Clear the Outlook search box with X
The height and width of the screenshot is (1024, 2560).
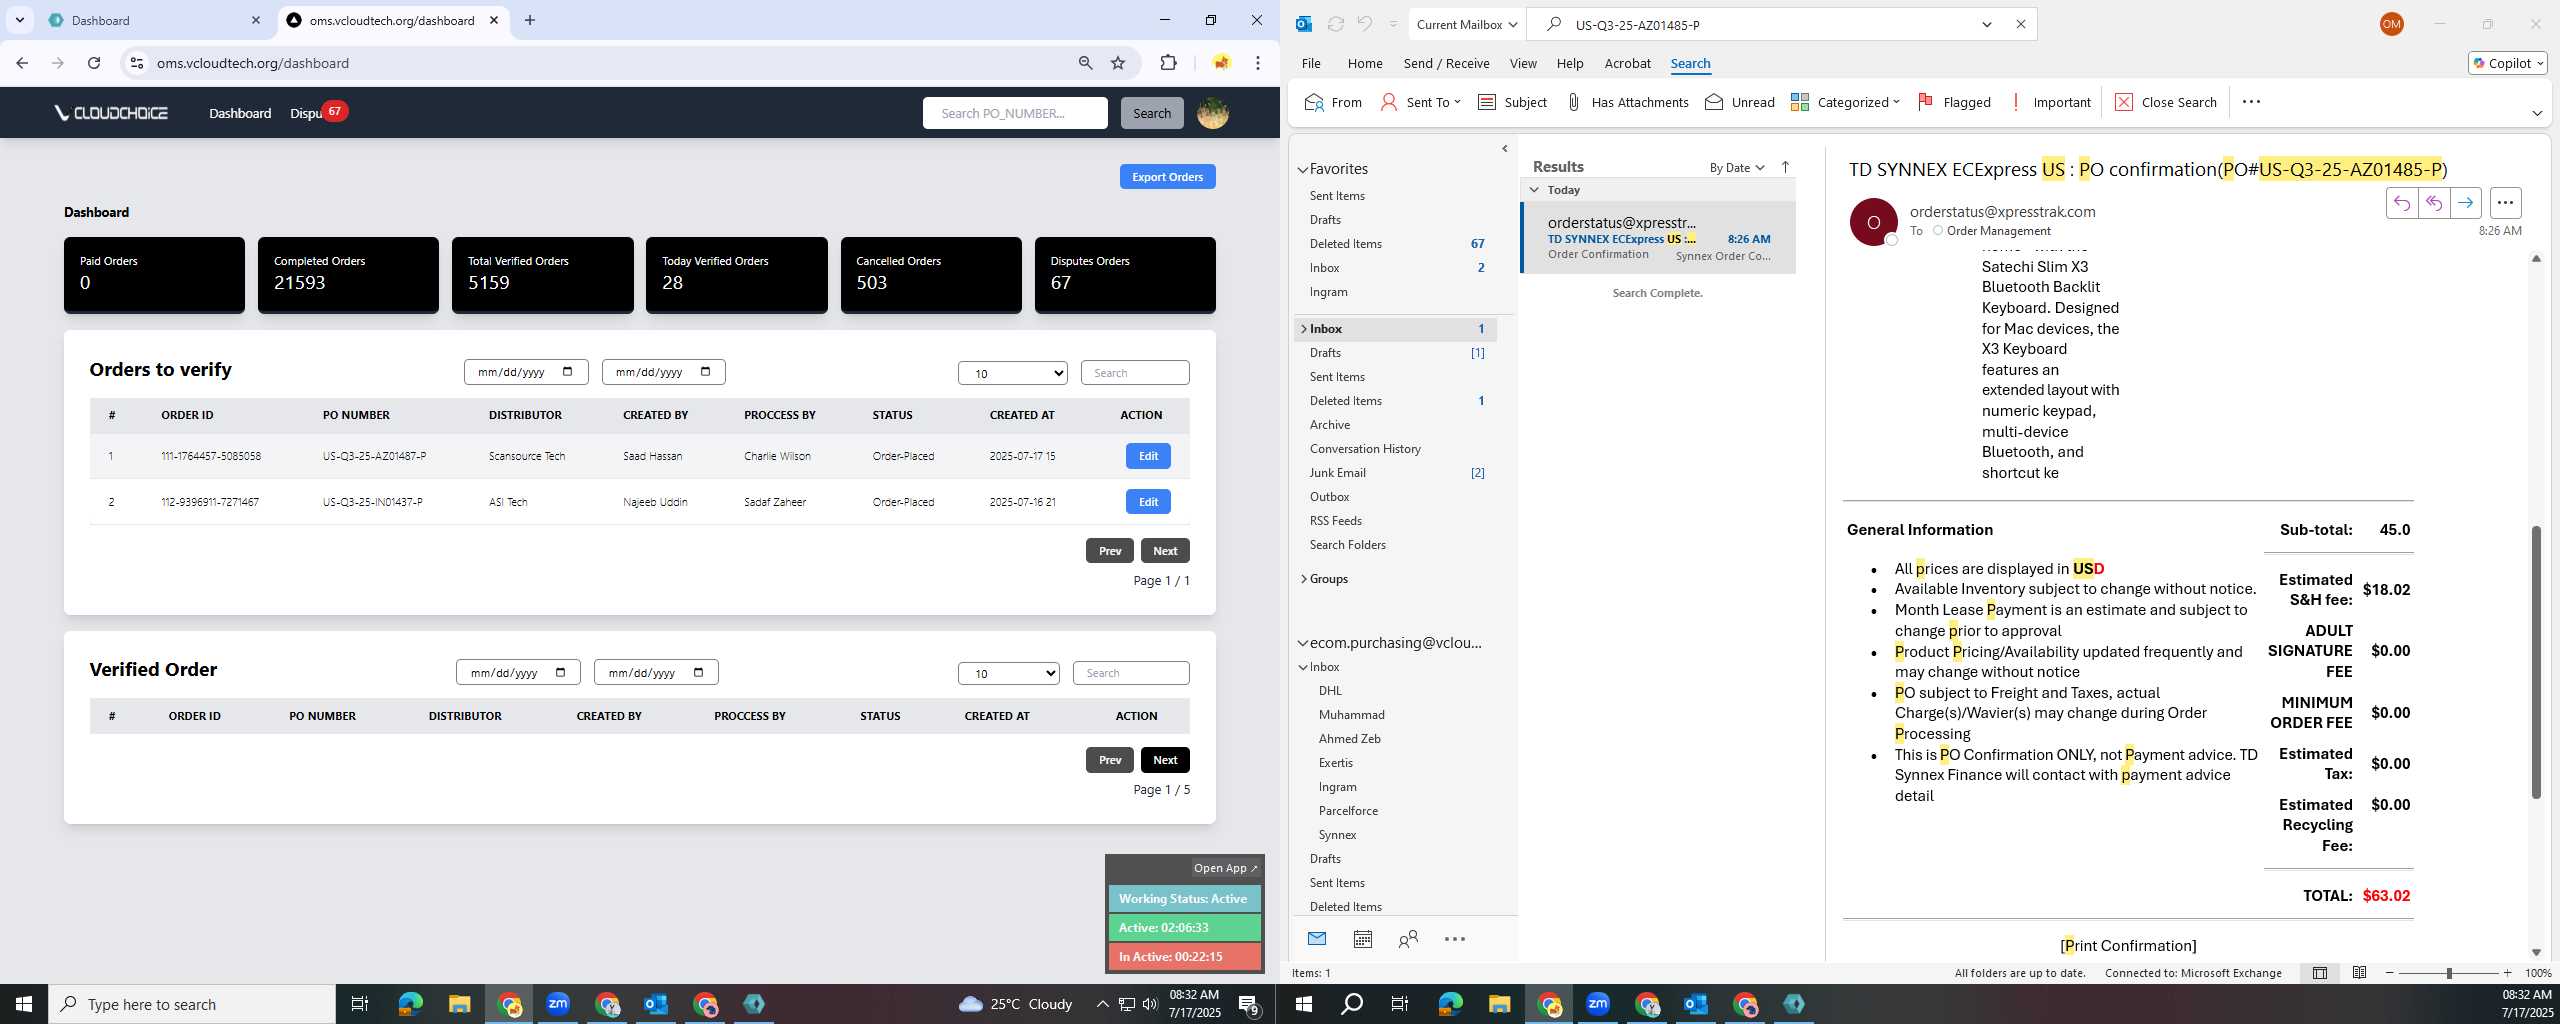click(2020, 24)
